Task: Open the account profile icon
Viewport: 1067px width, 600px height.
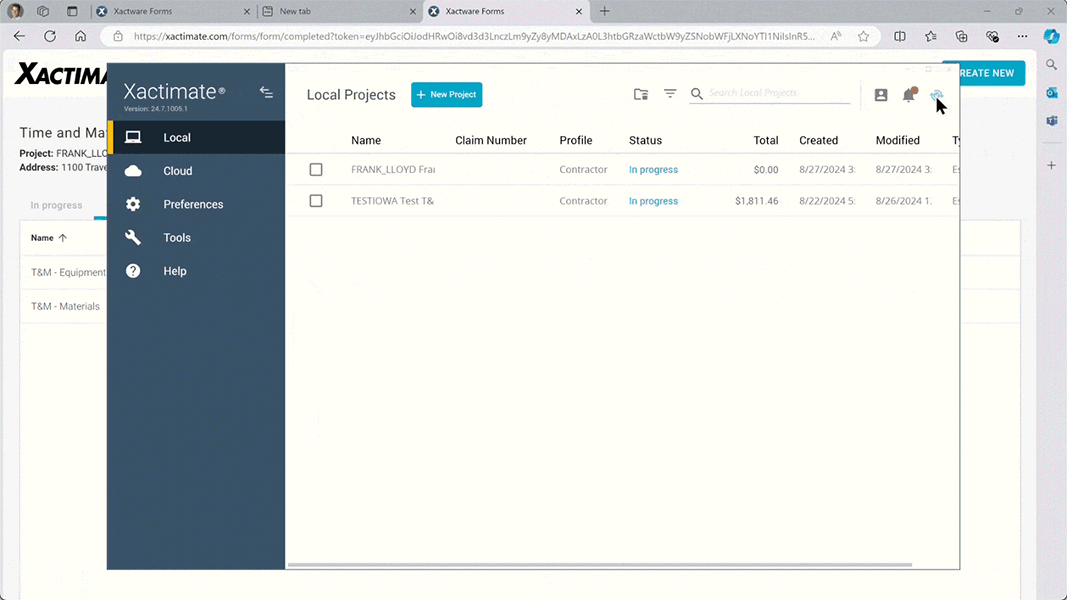Action: [x=880, y=95]
